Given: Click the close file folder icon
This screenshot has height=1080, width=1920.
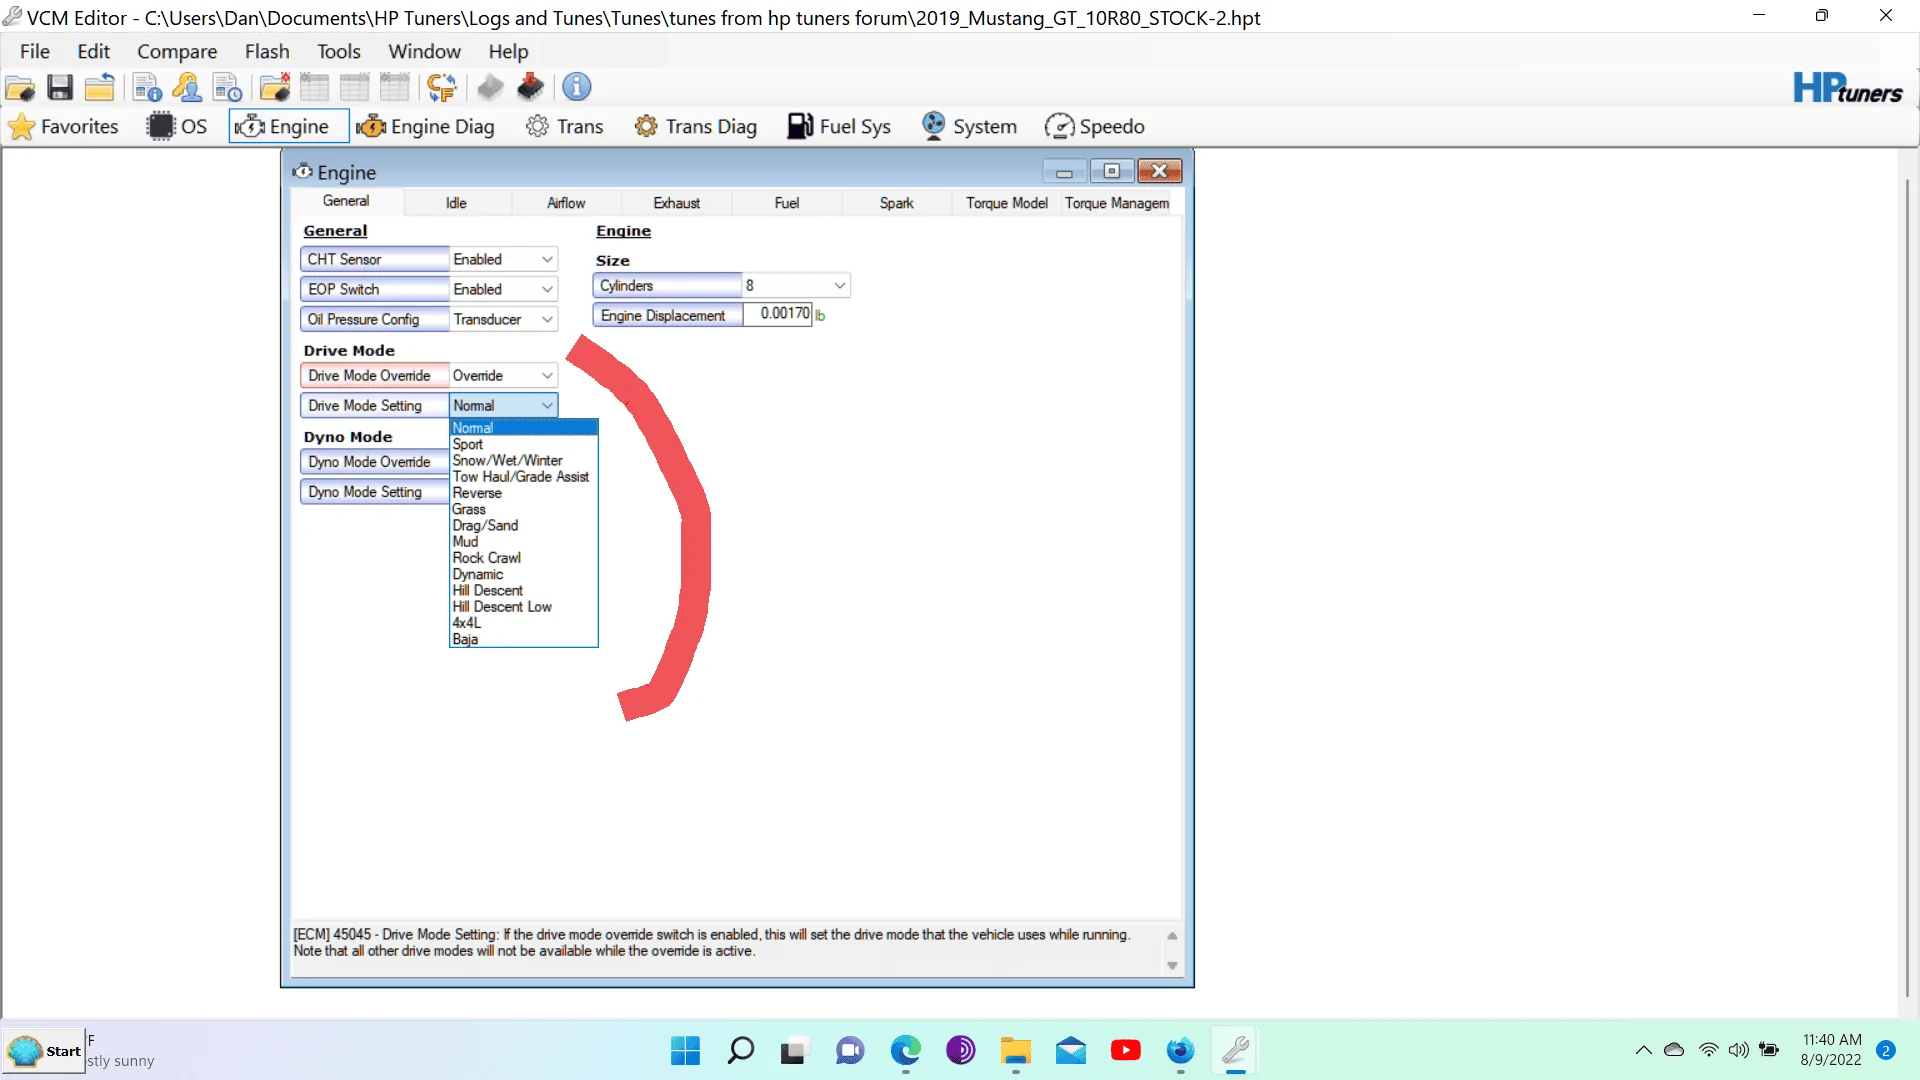Looking at the screenshot, I should [99, 88].
